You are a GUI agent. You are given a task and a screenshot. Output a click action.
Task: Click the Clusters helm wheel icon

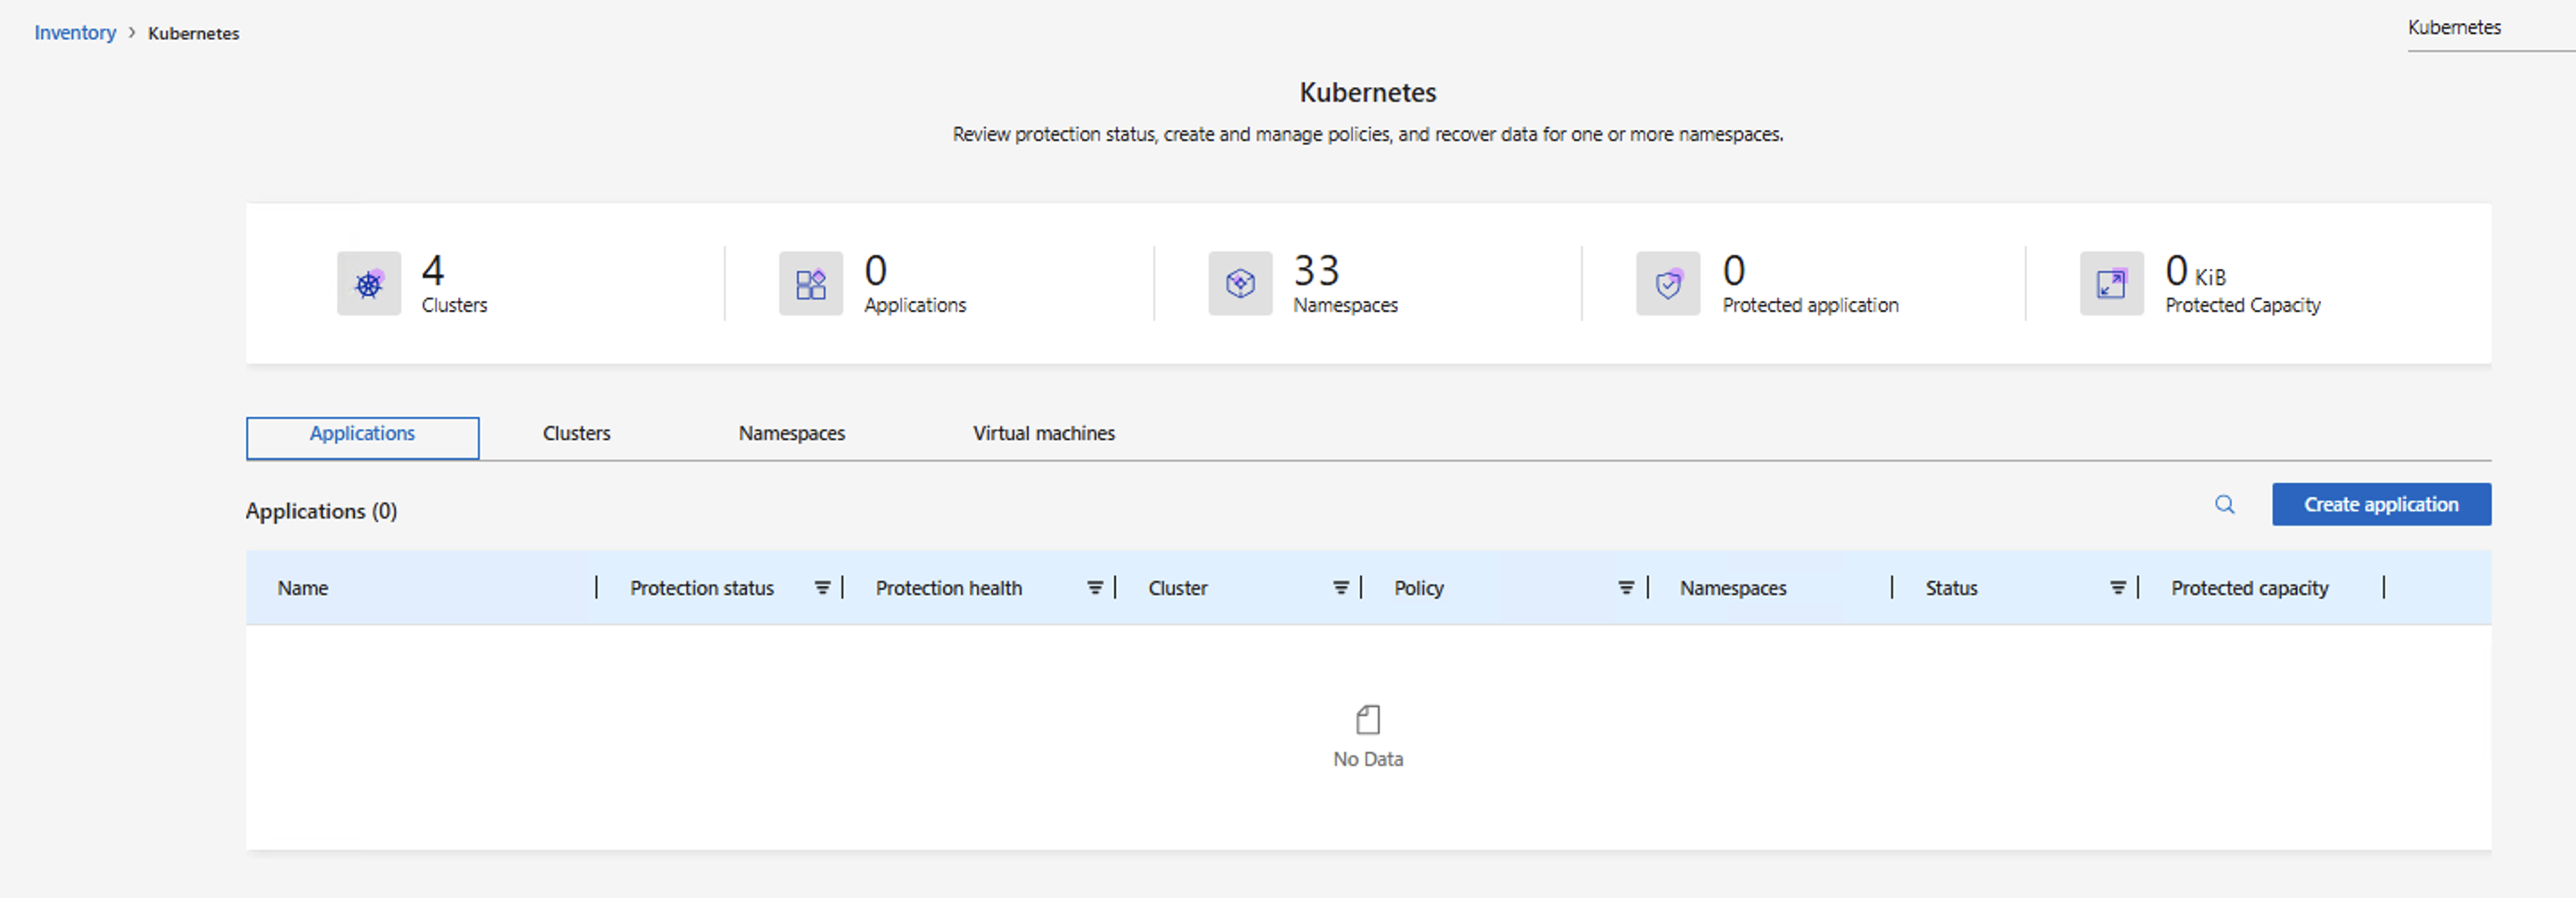click(x=369, y=284)
